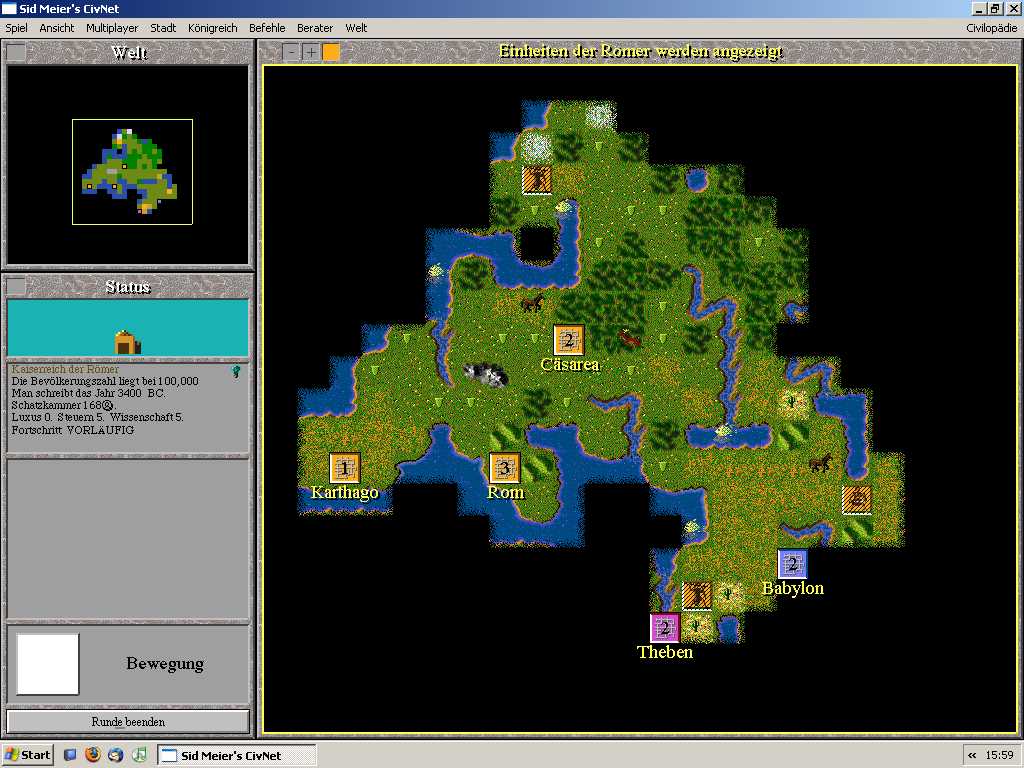Toggle the orange map display button
Screen dimensions: 1024x768
tap(331, 52)
